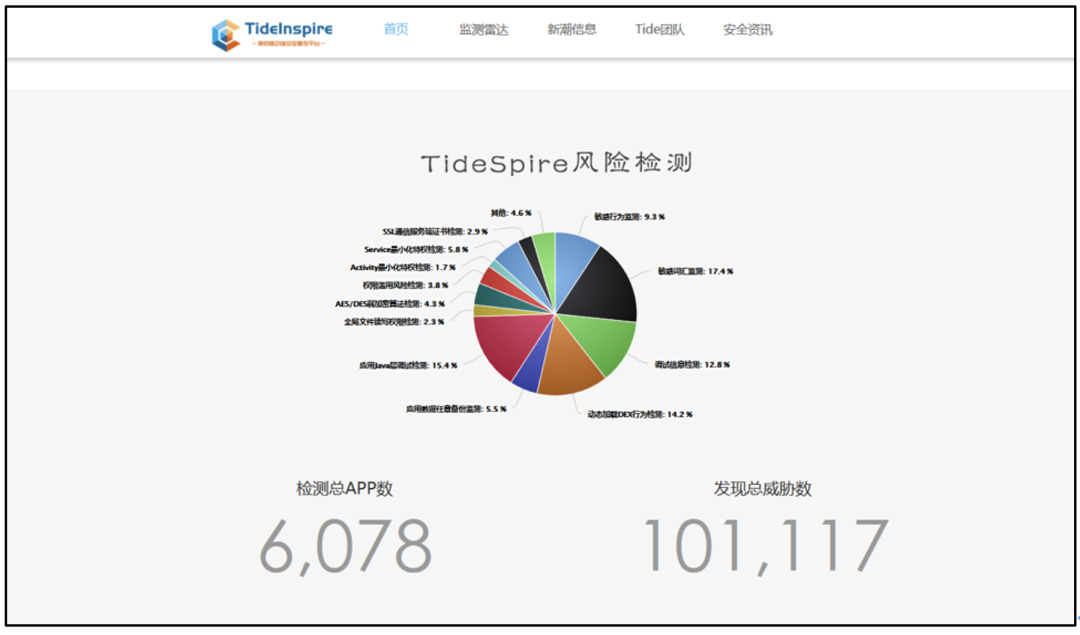Click the 敏感行为监测: 9.3 % label
1080x635 pixels.
tap(630, 217)
